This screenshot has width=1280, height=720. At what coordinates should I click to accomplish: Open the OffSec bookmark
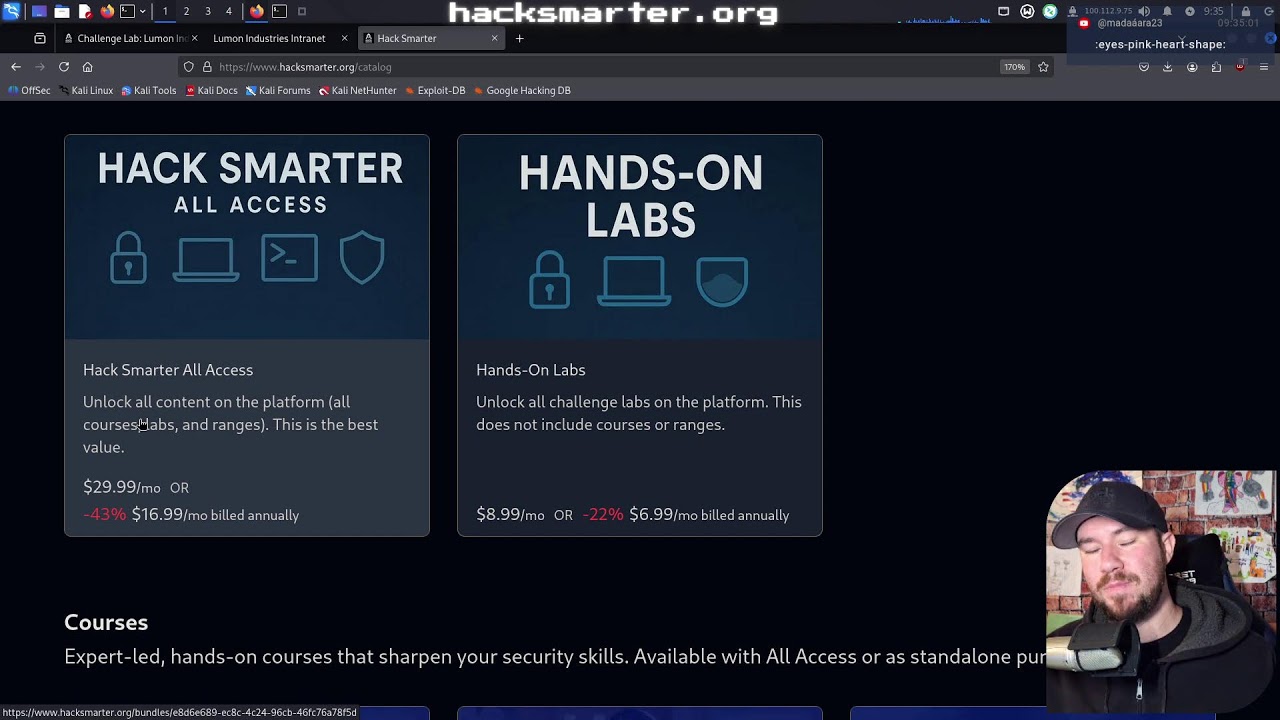29,90
